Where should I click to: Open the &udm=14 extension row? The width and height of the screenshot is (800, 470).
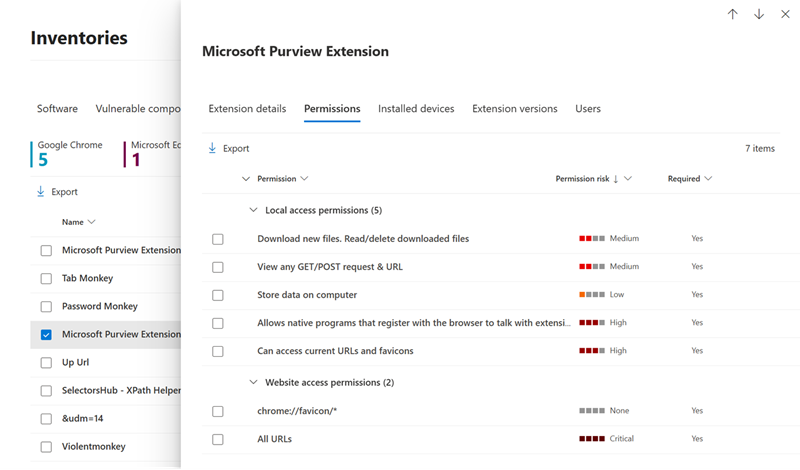pyautogui.click(x=106, y=419)
